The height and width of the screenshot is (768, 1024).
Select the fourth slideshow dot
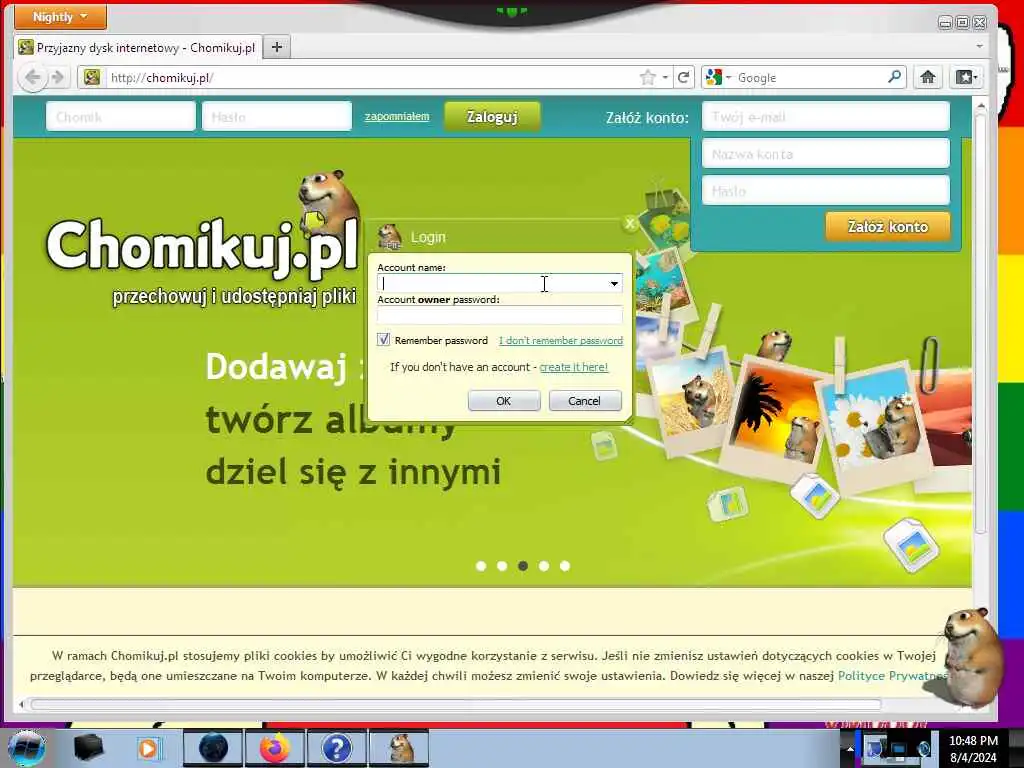(x=544, y=566)
